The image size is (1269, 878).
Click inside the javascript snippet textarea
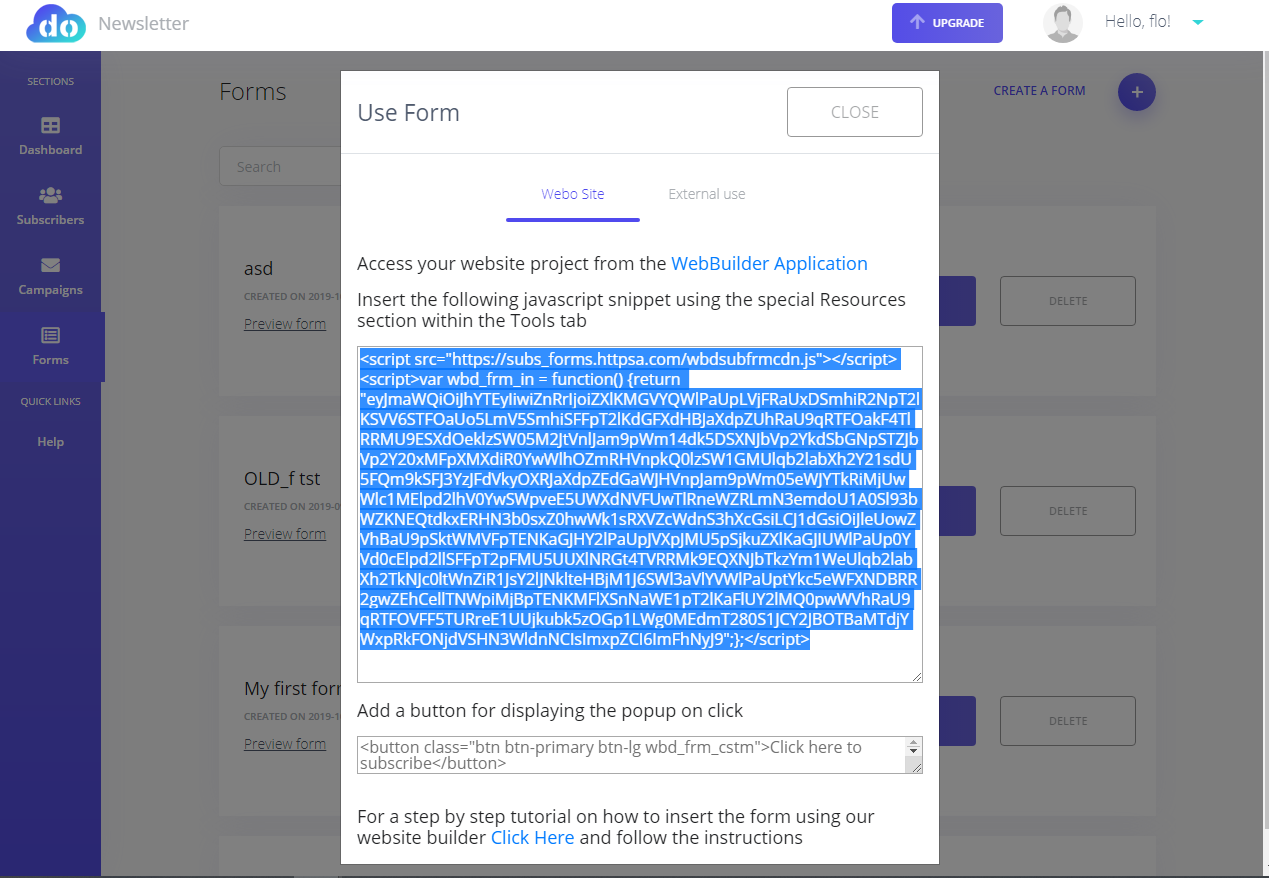click(640, 515)
